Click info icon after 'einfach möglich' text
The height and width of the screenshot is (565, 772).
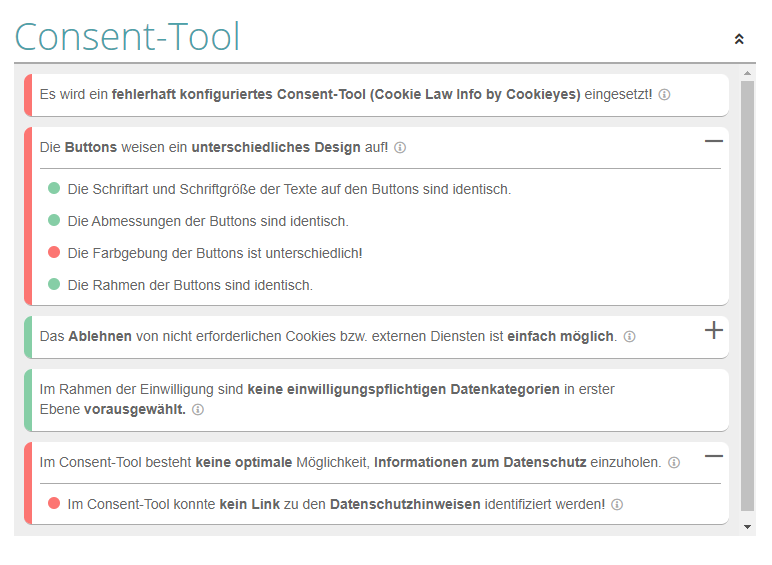(x=629, y=337)
